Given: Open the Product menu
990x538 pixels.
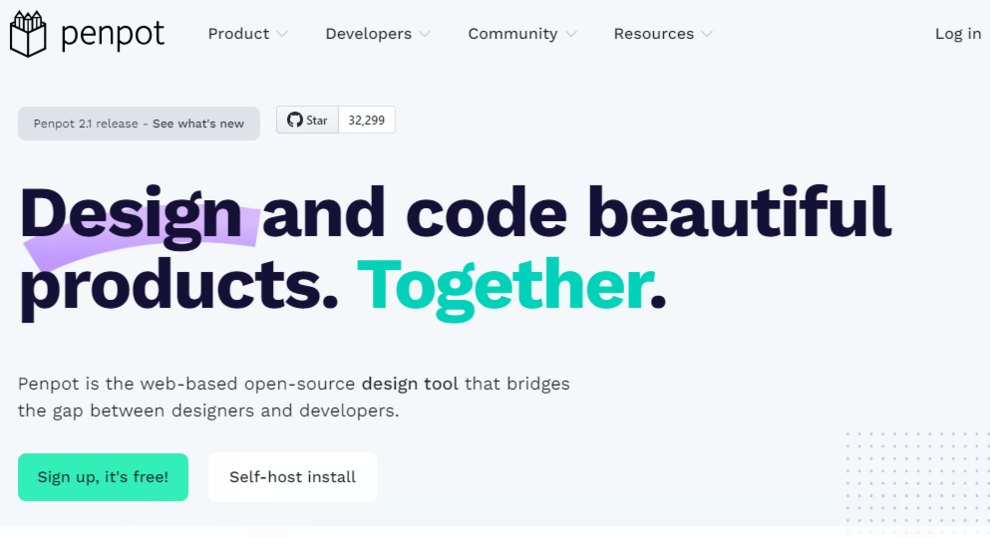Looking at the screenshot, I should tap(238, 34).
